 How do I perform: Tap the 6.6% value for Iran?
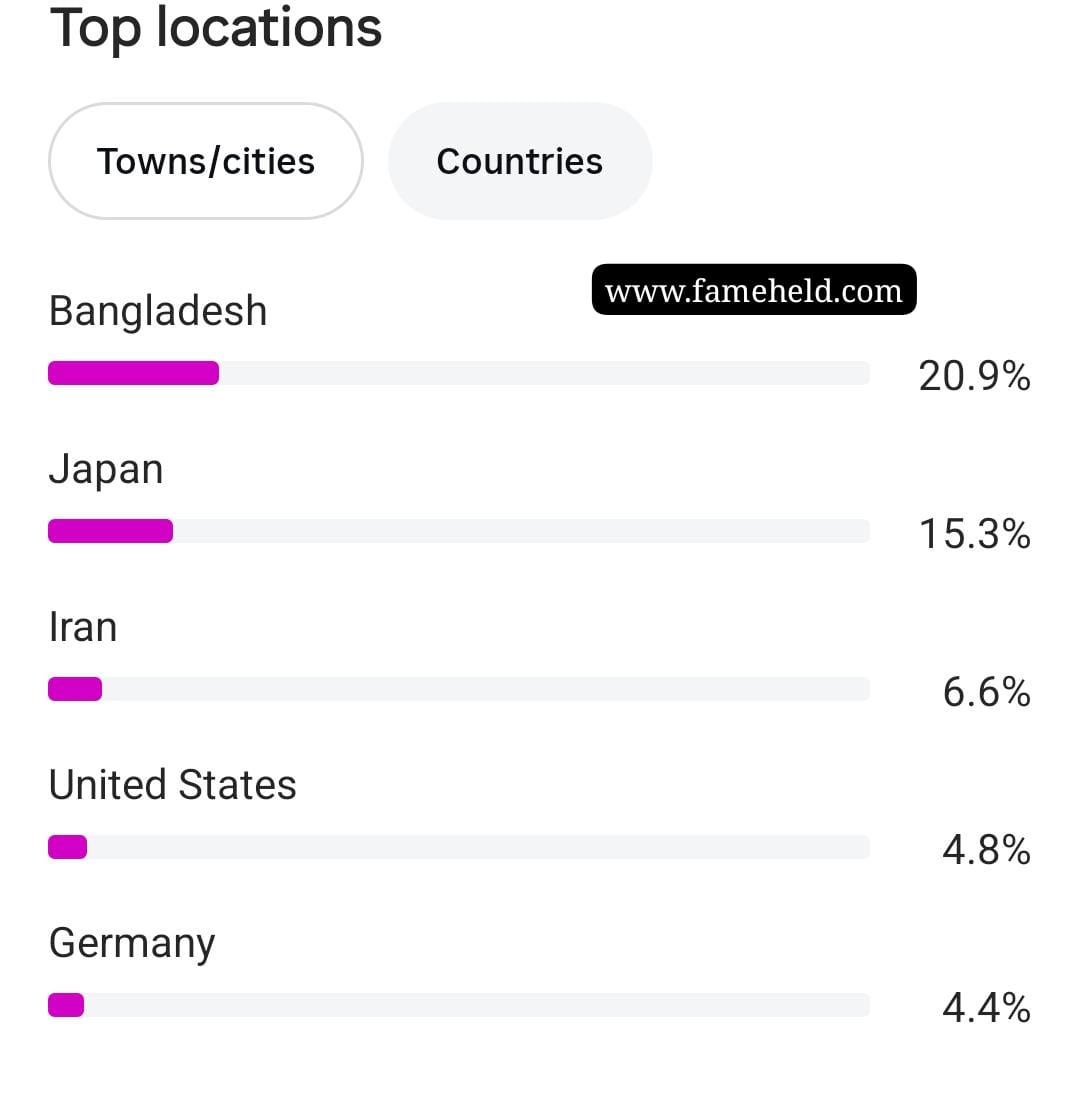pos(986,692)
